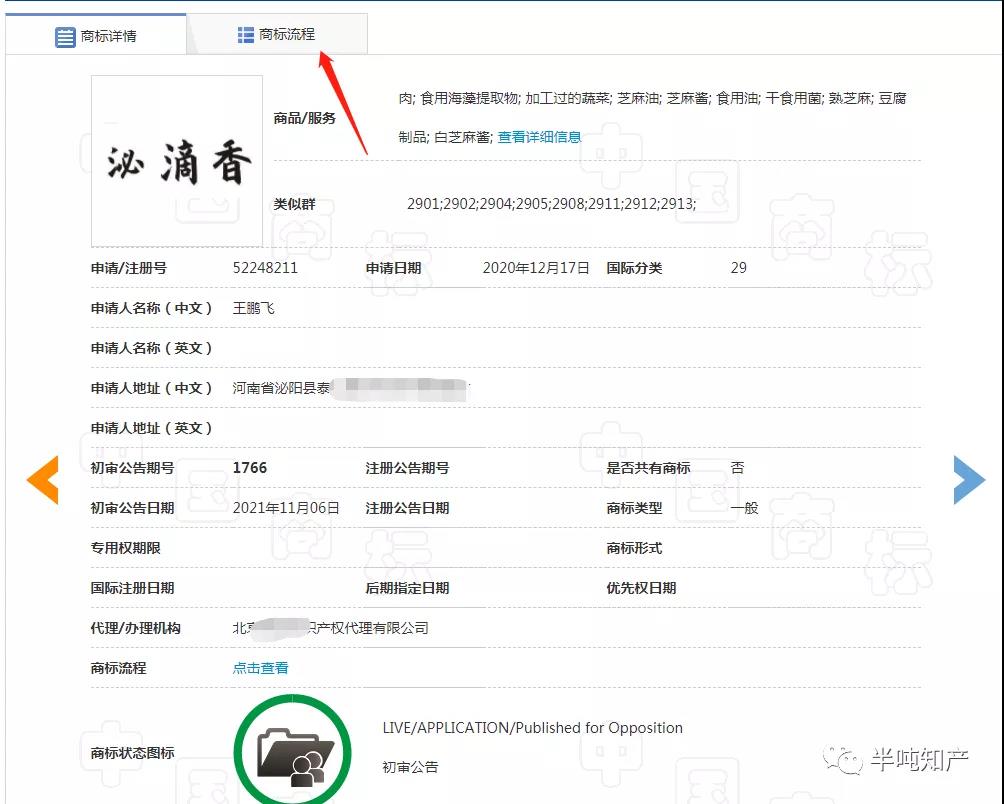Open the 查看详细信息 link
This screenshot has height=804, width=1004.
pos(539,137)
